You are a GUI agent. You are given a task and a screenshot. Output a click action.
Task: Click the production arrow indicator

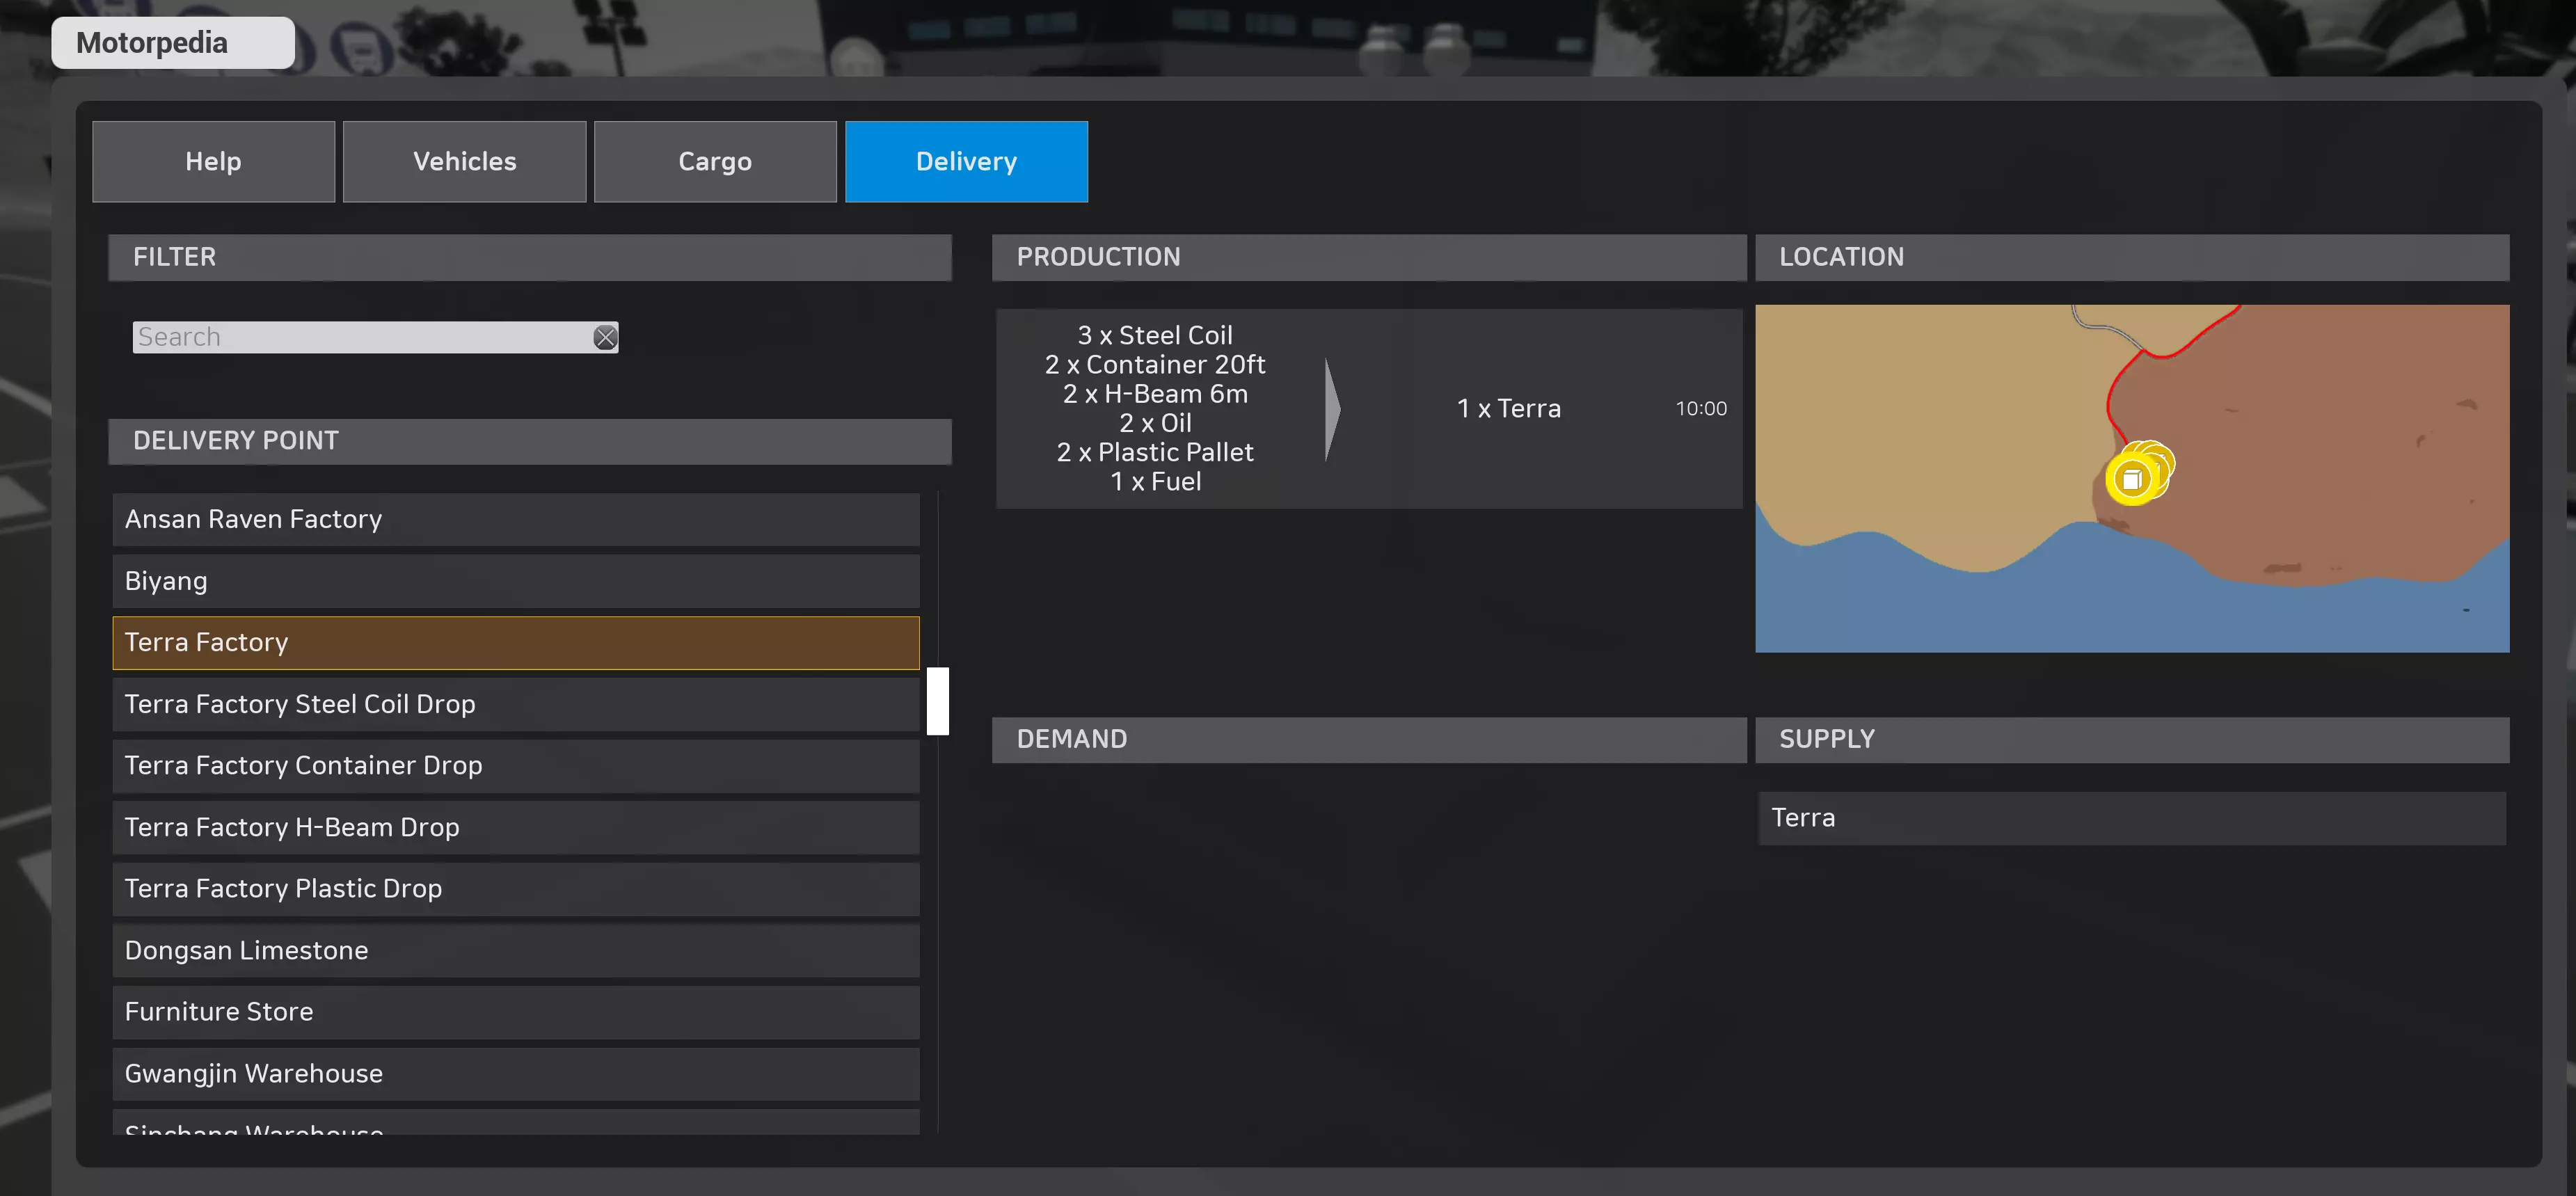pos(1332,409)
